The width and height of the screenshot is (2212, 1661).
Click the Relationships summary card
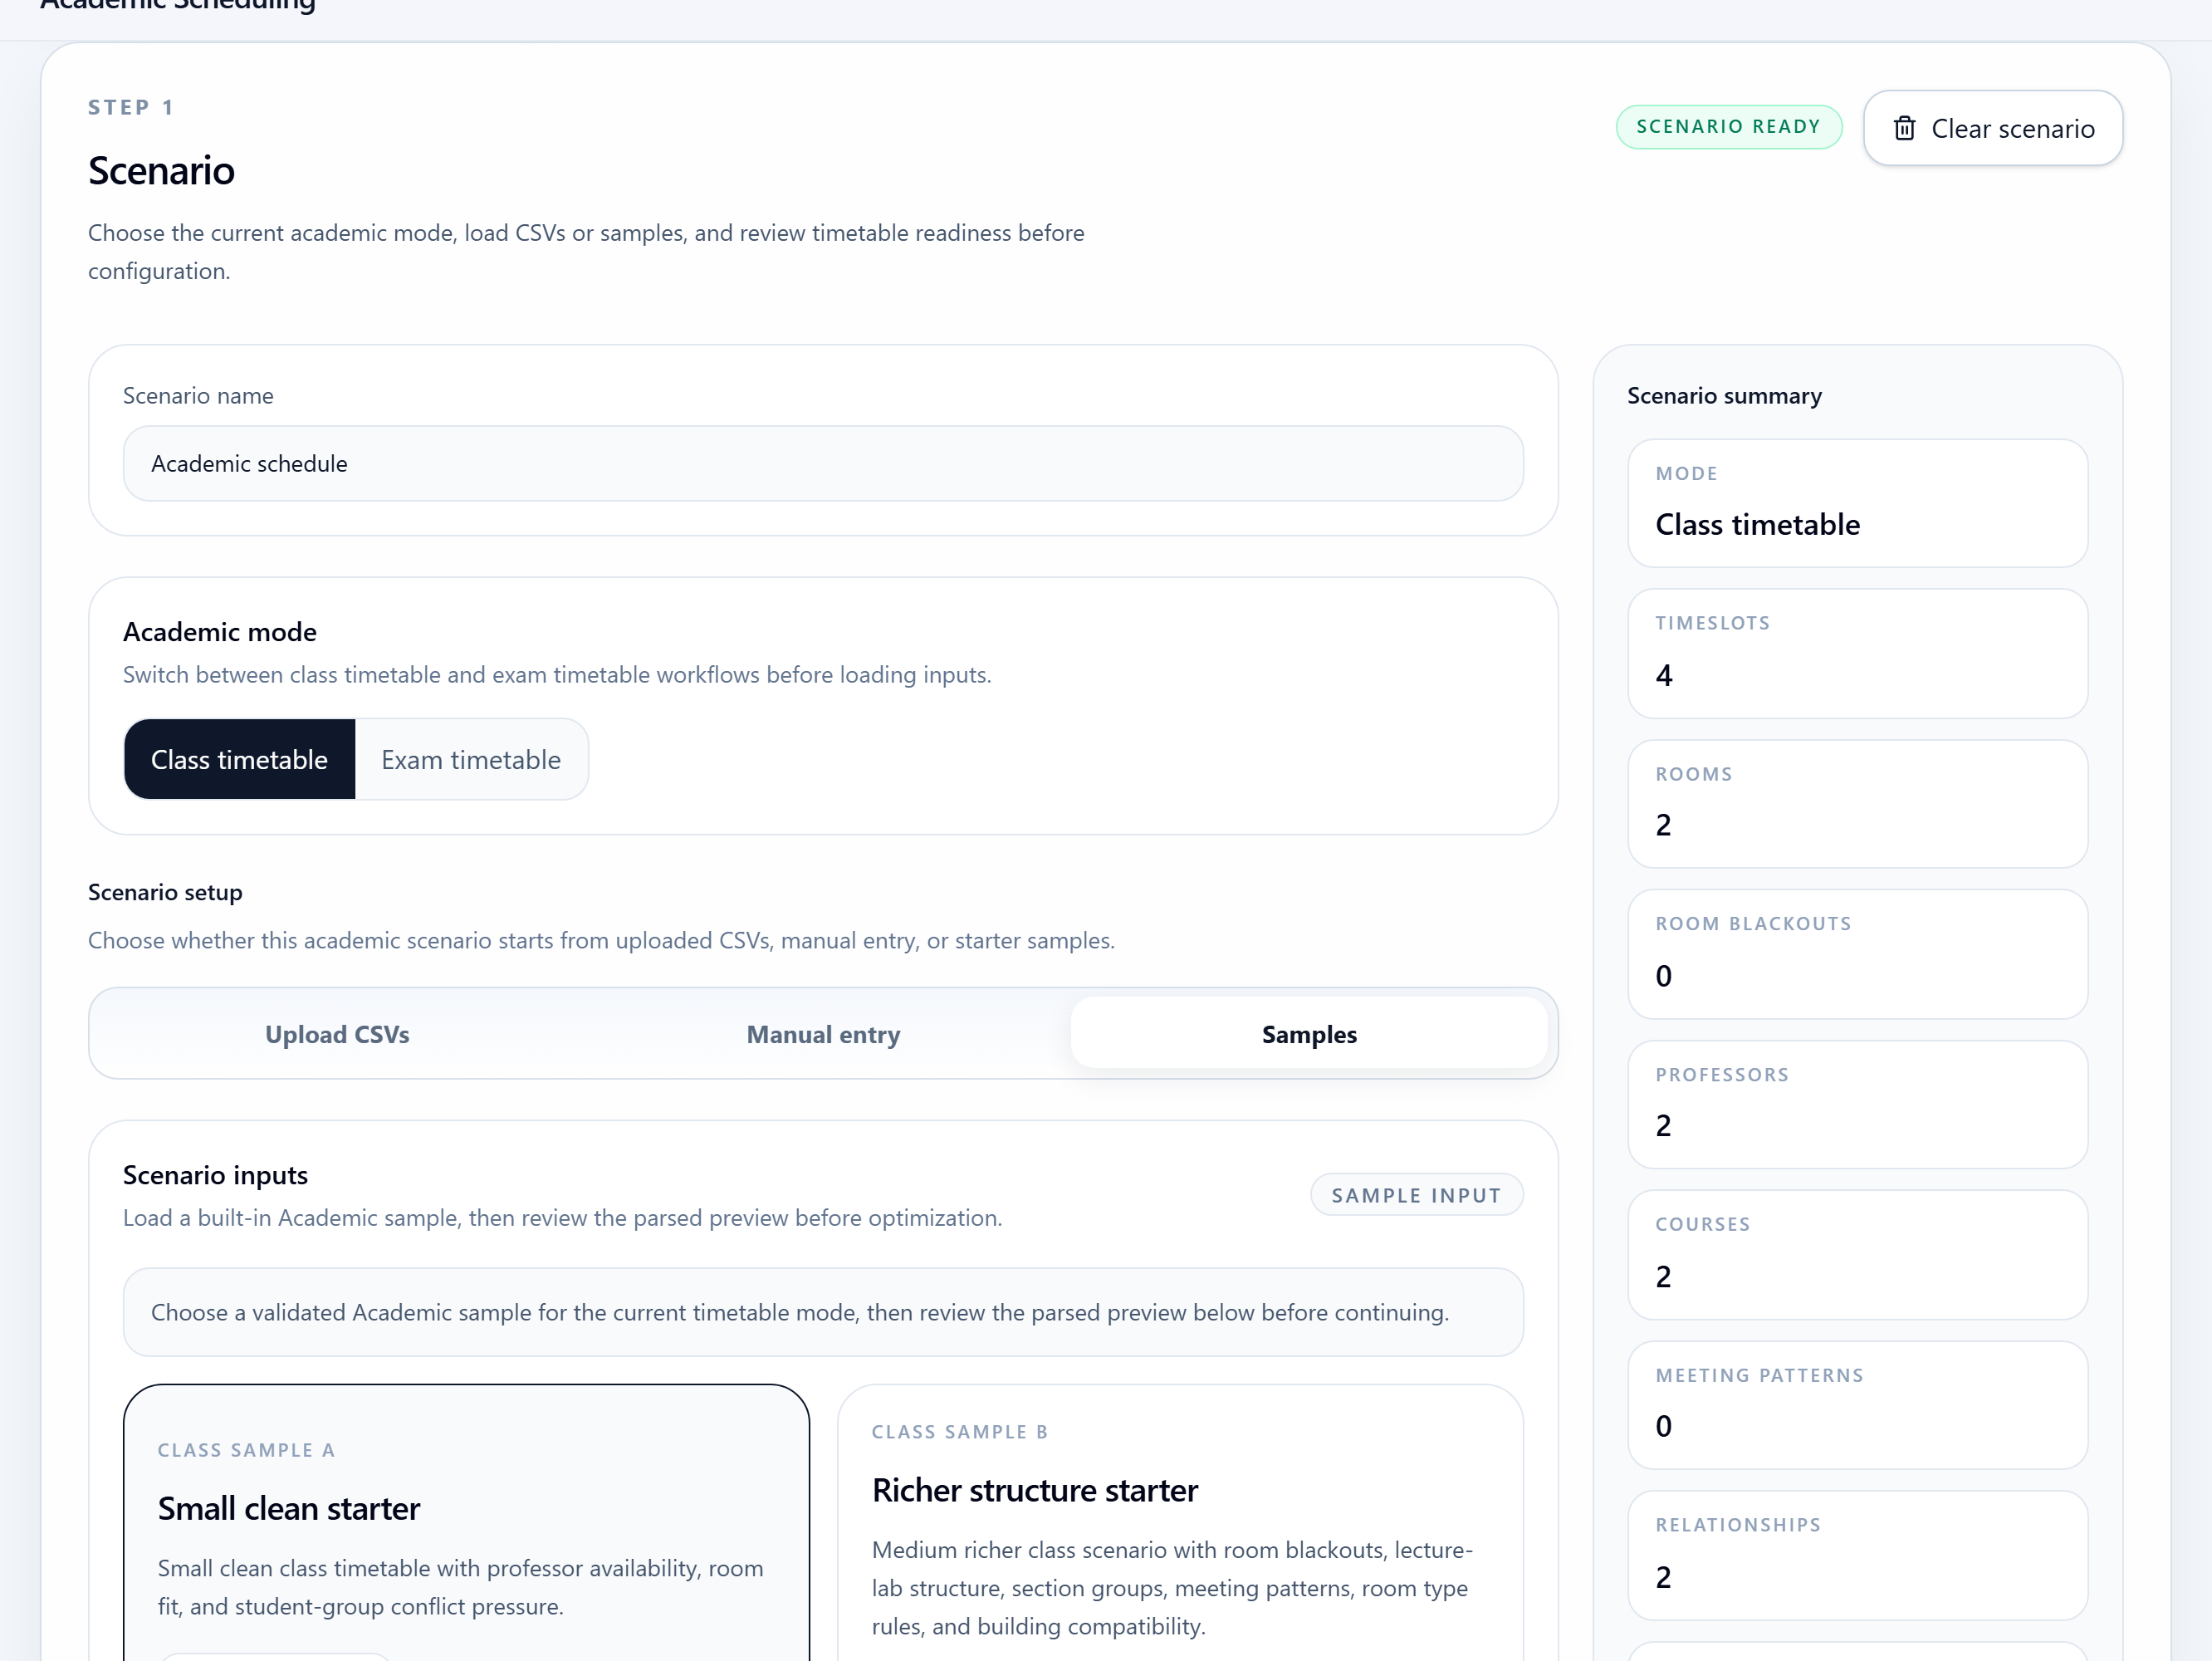1857,1556
